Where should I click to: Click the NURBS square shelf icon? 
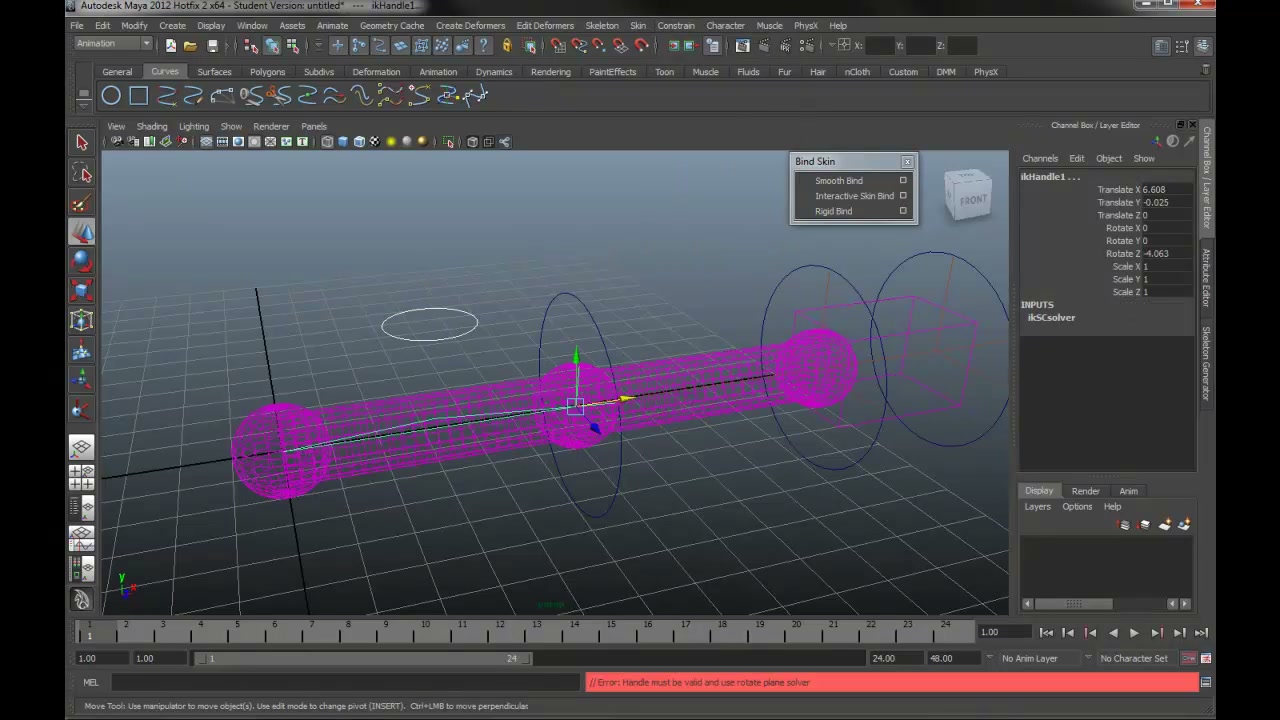click(139, 96)
